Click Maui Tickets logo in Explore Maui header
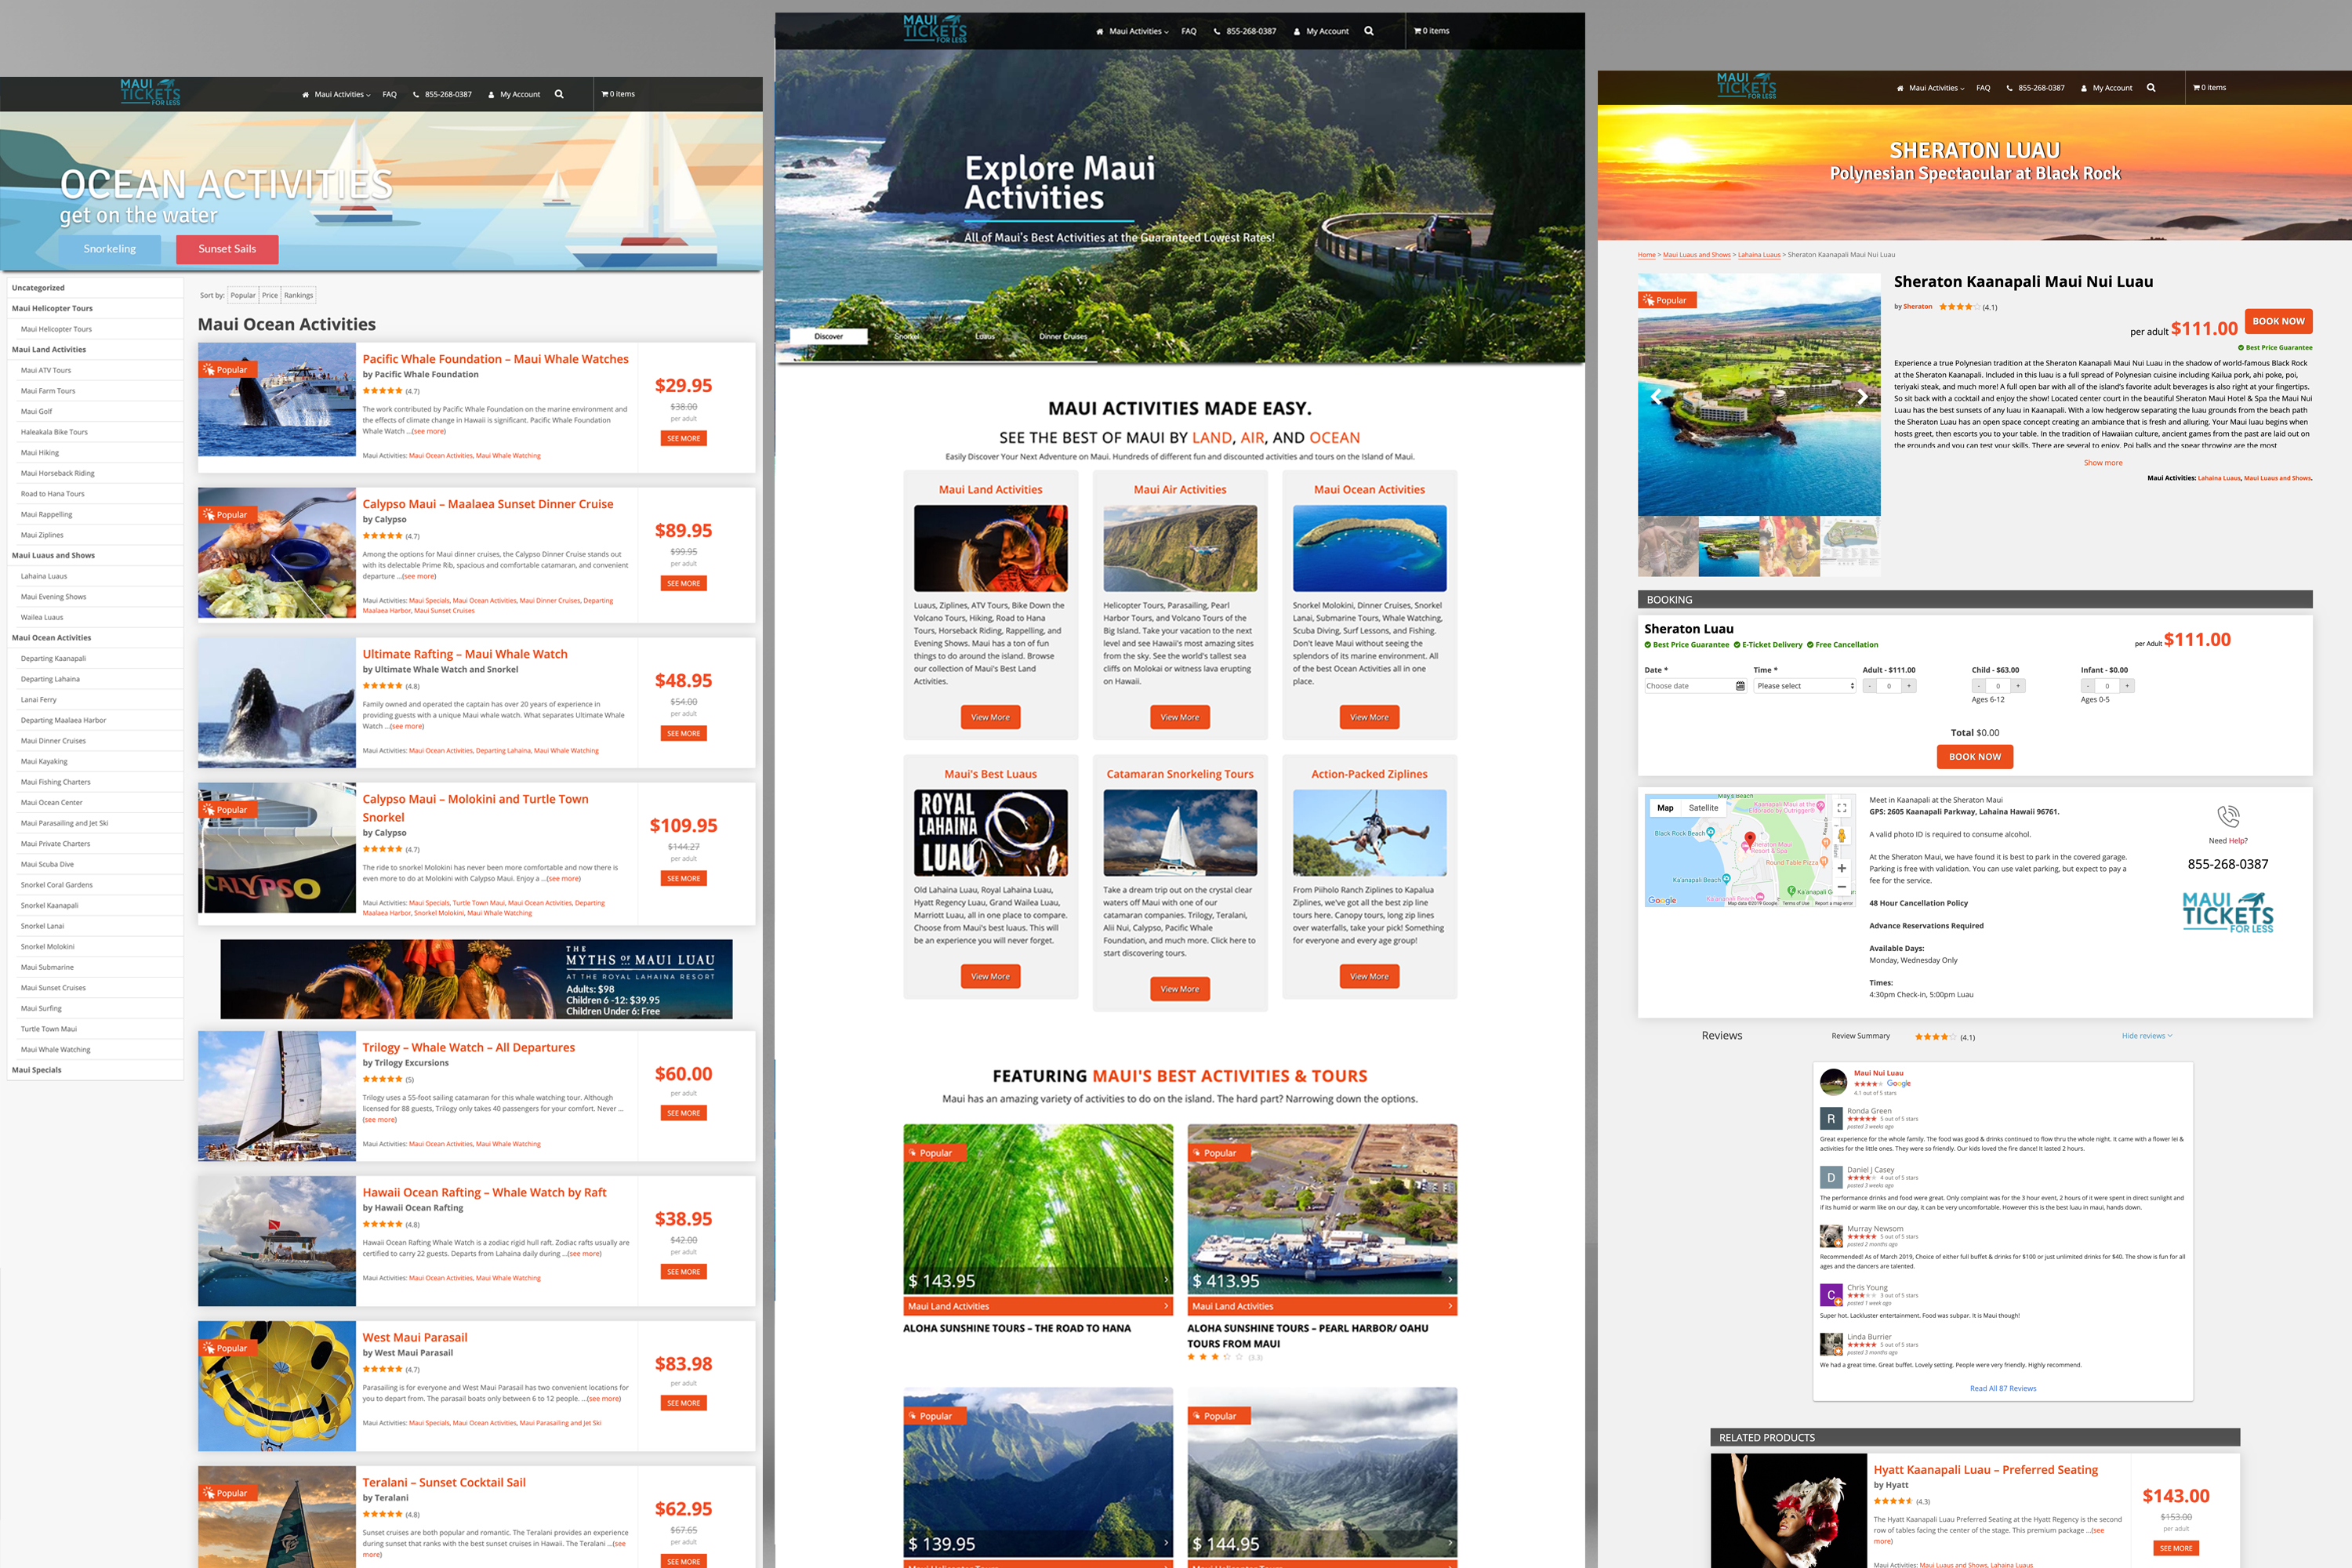 point(935,29)
